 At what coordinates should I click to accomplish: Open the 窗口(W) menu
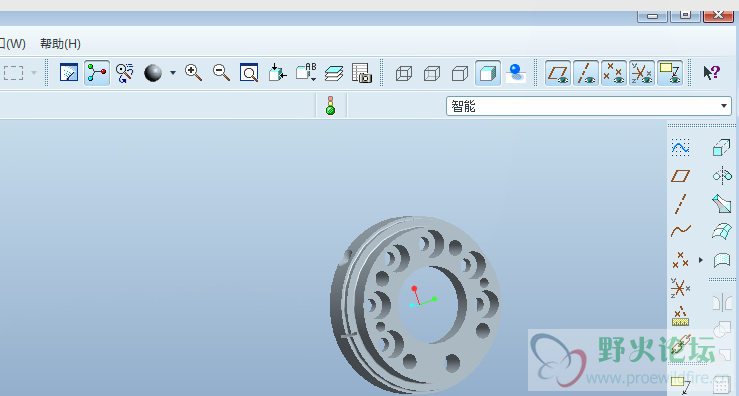coord(13,44)
